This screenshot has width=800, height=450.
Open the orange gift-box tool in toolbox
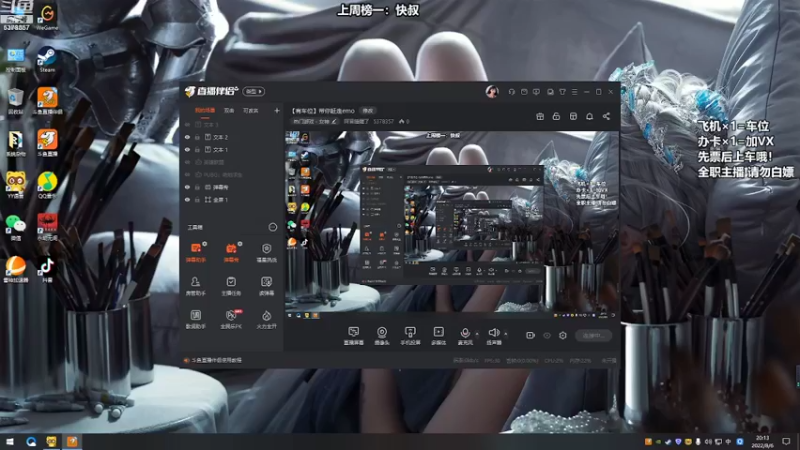pos(231,253)
